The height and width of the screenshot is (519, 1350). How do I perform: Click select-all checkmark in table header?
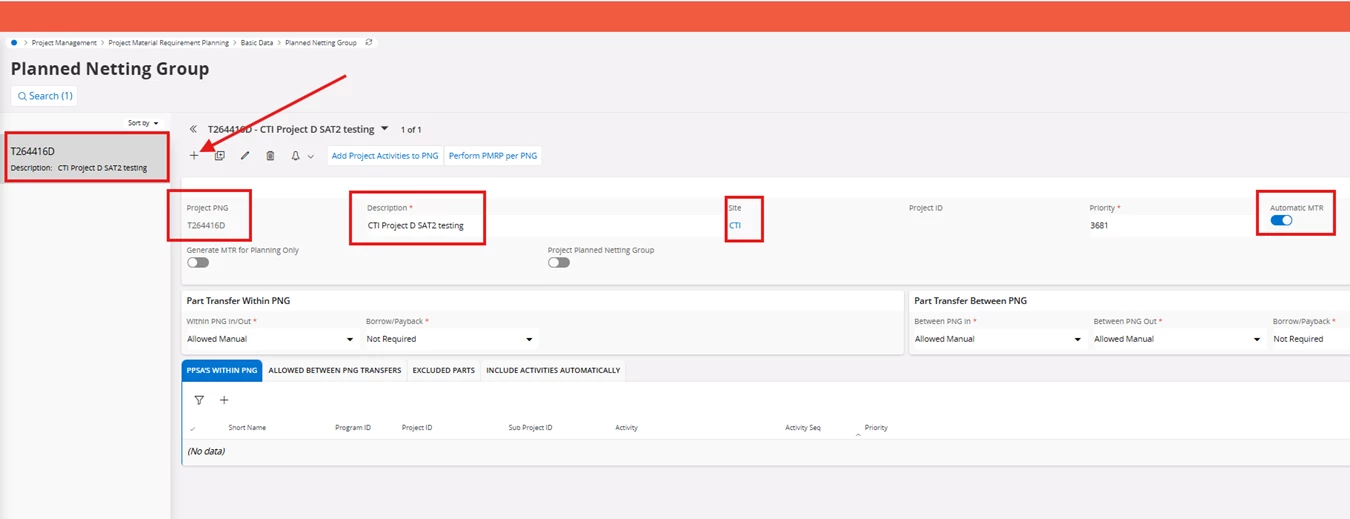(193, 428)
